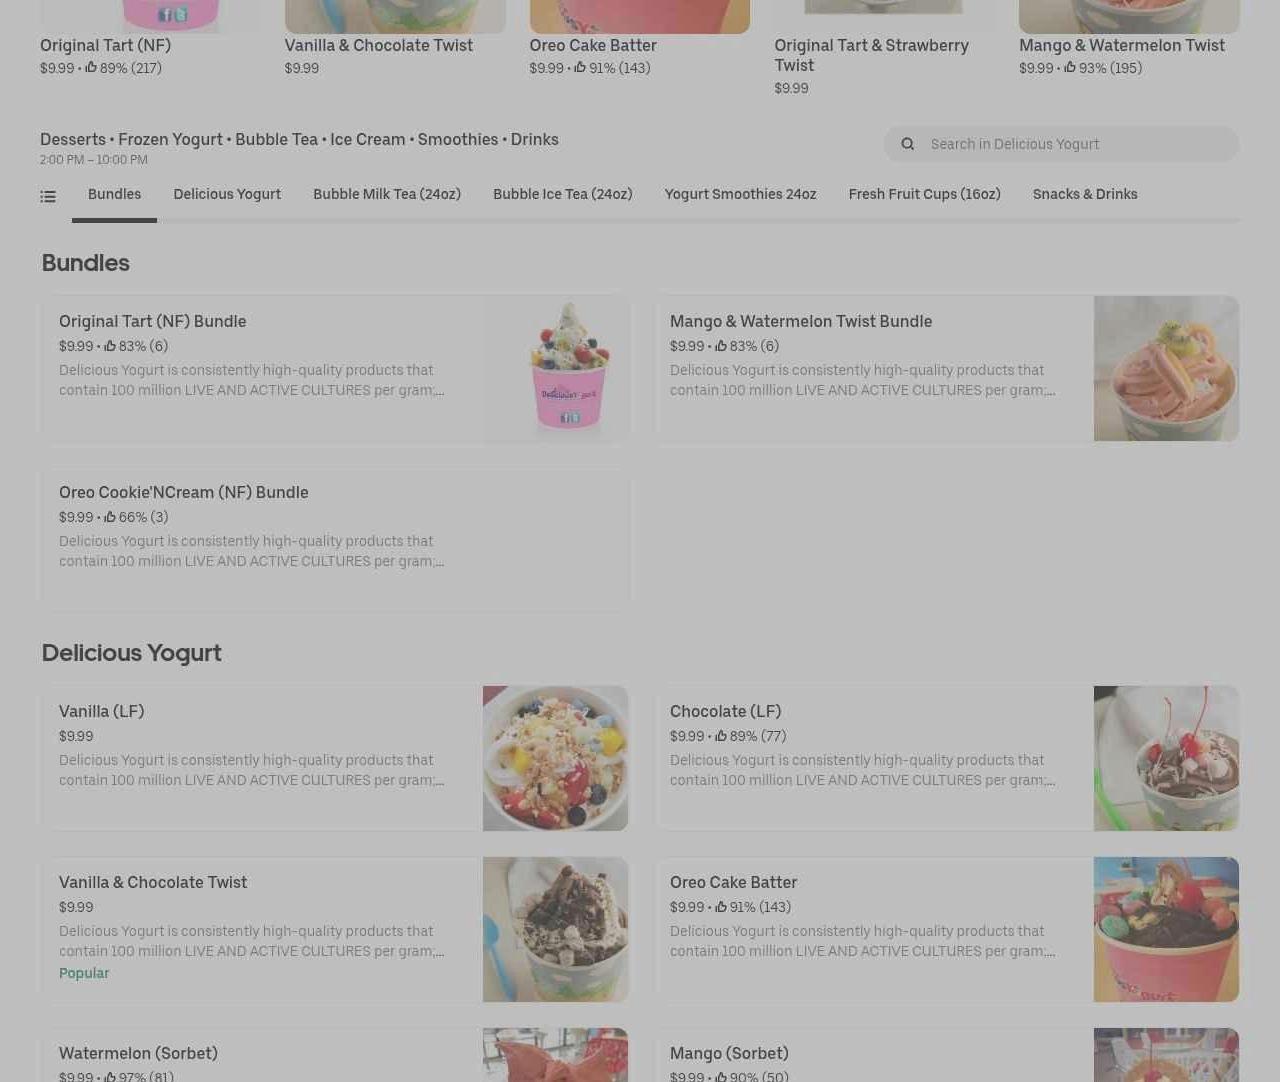The image size is (1280, 1082).
Task: Open the menu categories list icon
Action: pyautogui.click(x=48, y=196)
